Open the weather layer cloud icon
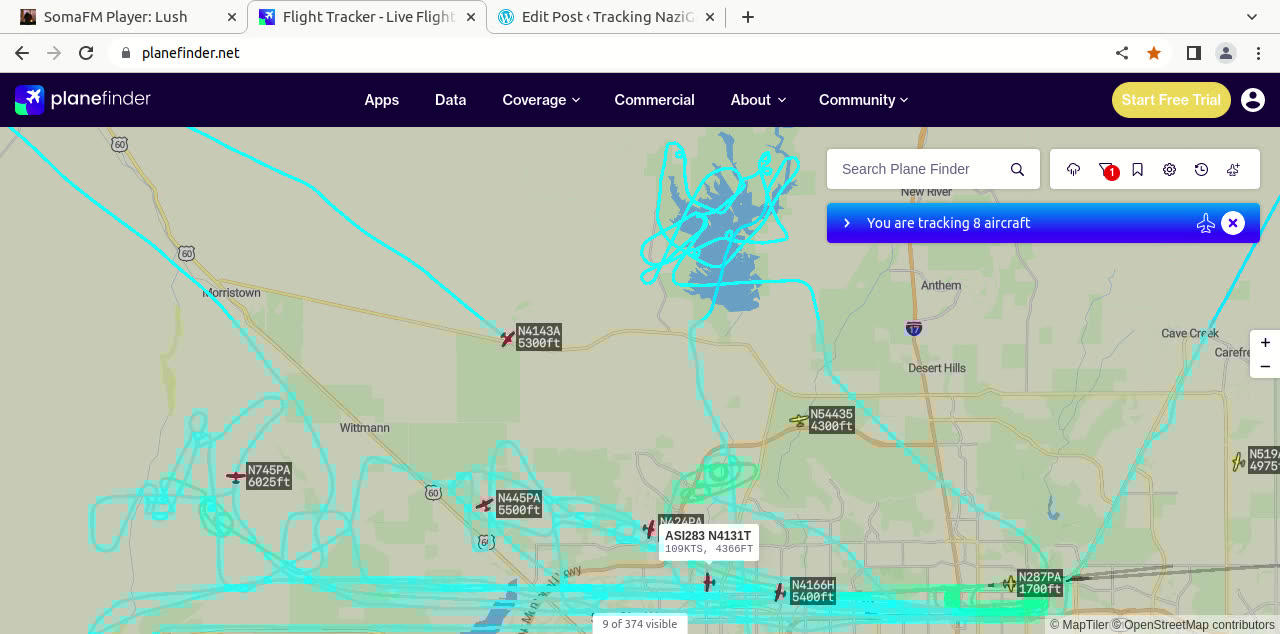Screen dimensions: 1280x634 tap(1073, 170)
